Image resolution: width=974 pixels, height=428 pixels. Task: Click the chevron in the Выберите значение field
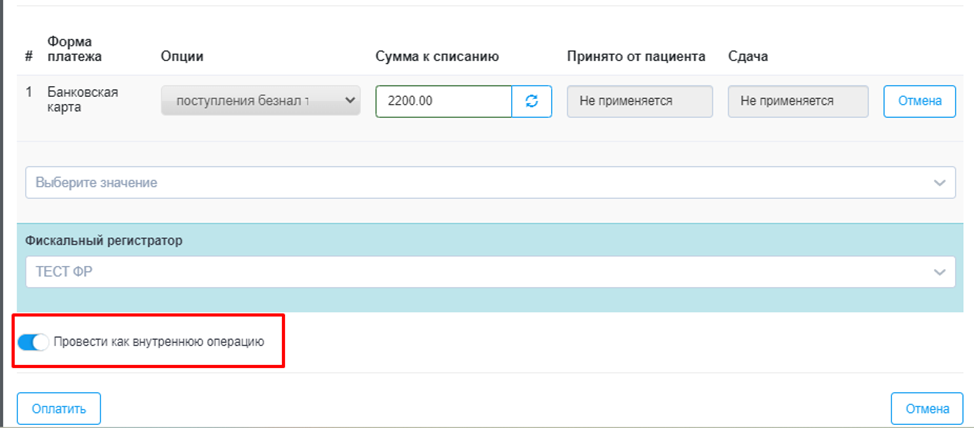click(940, 183)
